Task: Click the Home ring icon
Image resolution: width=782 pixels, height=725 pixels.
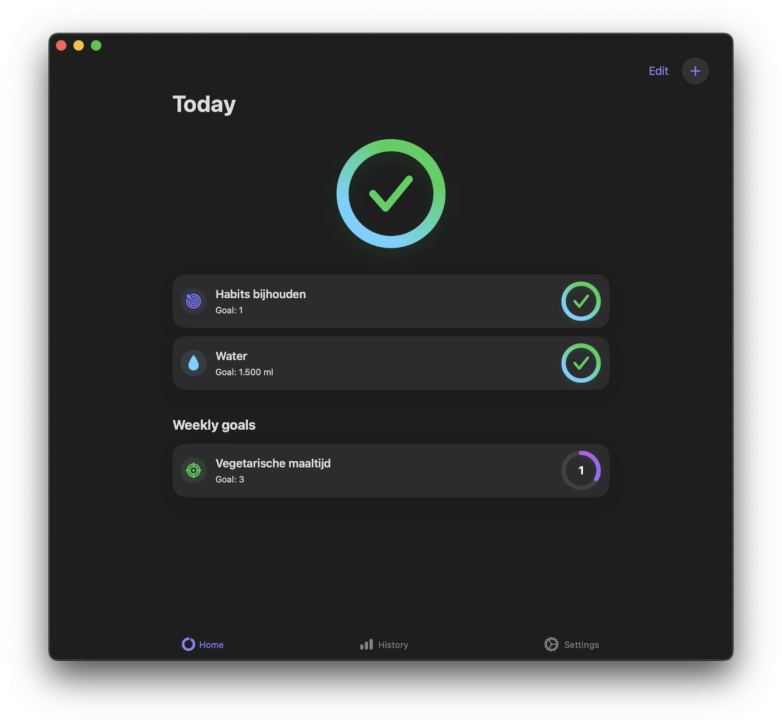Action: [x=188, y=644]
